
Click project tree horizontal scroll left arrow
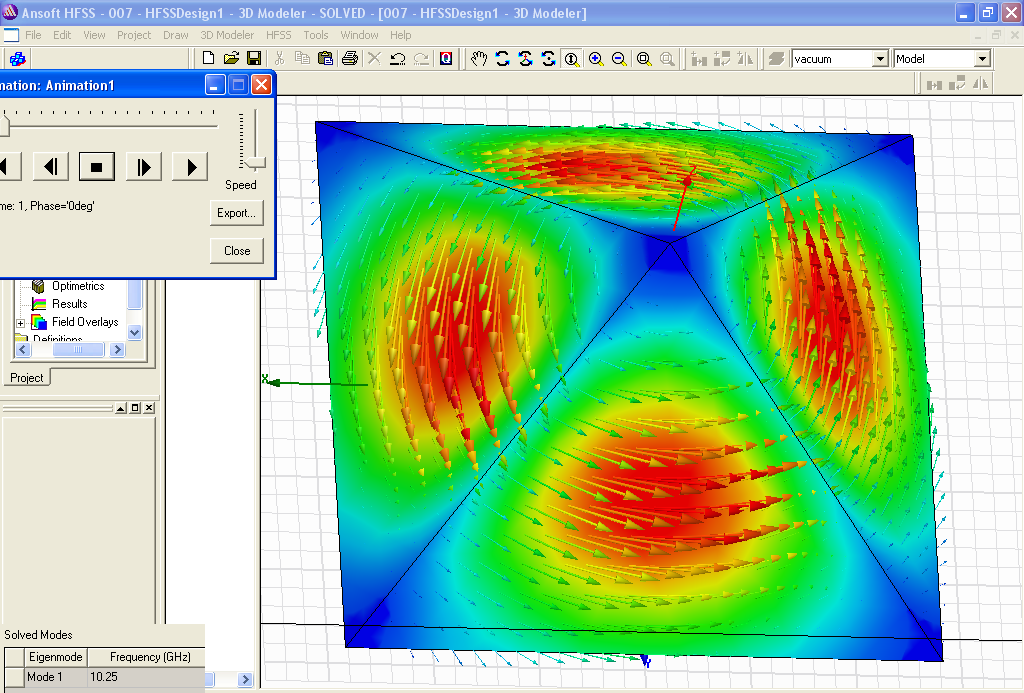pyautogui.click(x=23, y=349)
